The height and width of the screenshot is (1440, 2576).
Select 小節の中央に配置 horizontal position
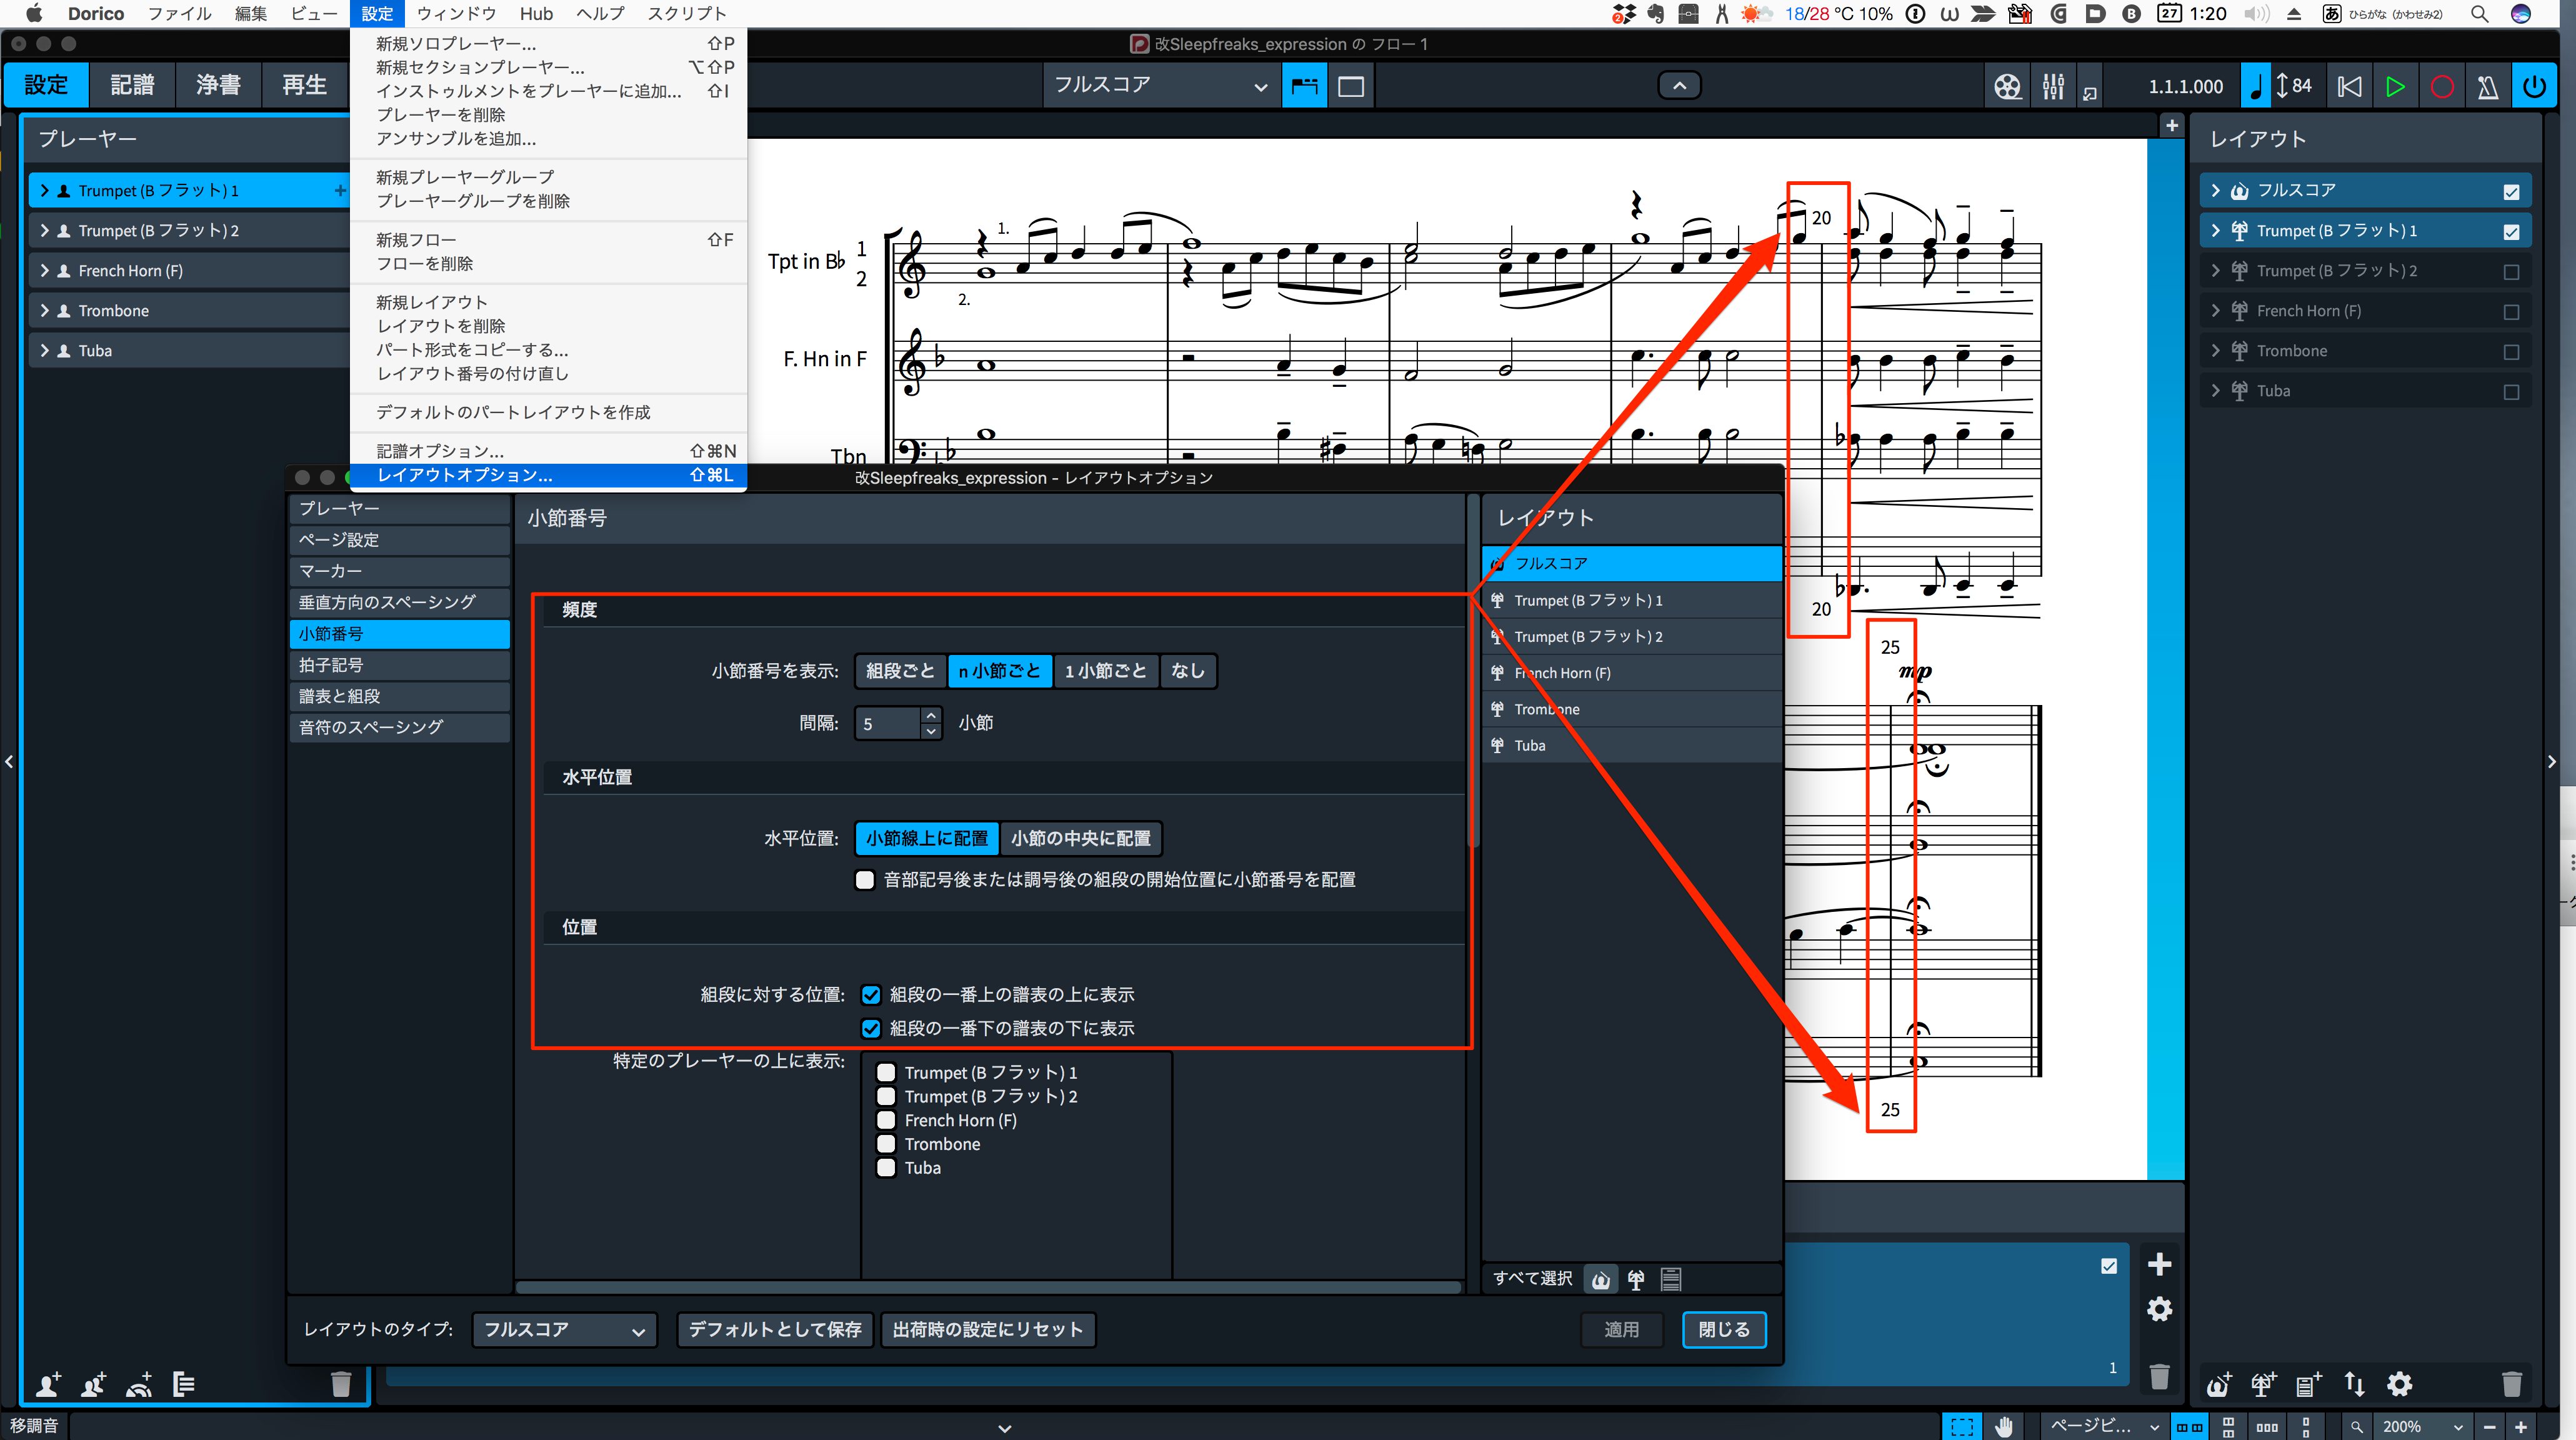(x=1080, y=838)
